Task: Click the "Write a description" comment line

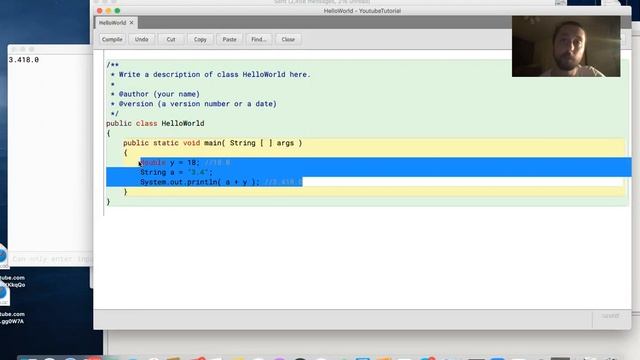Action: pos(211,75)
